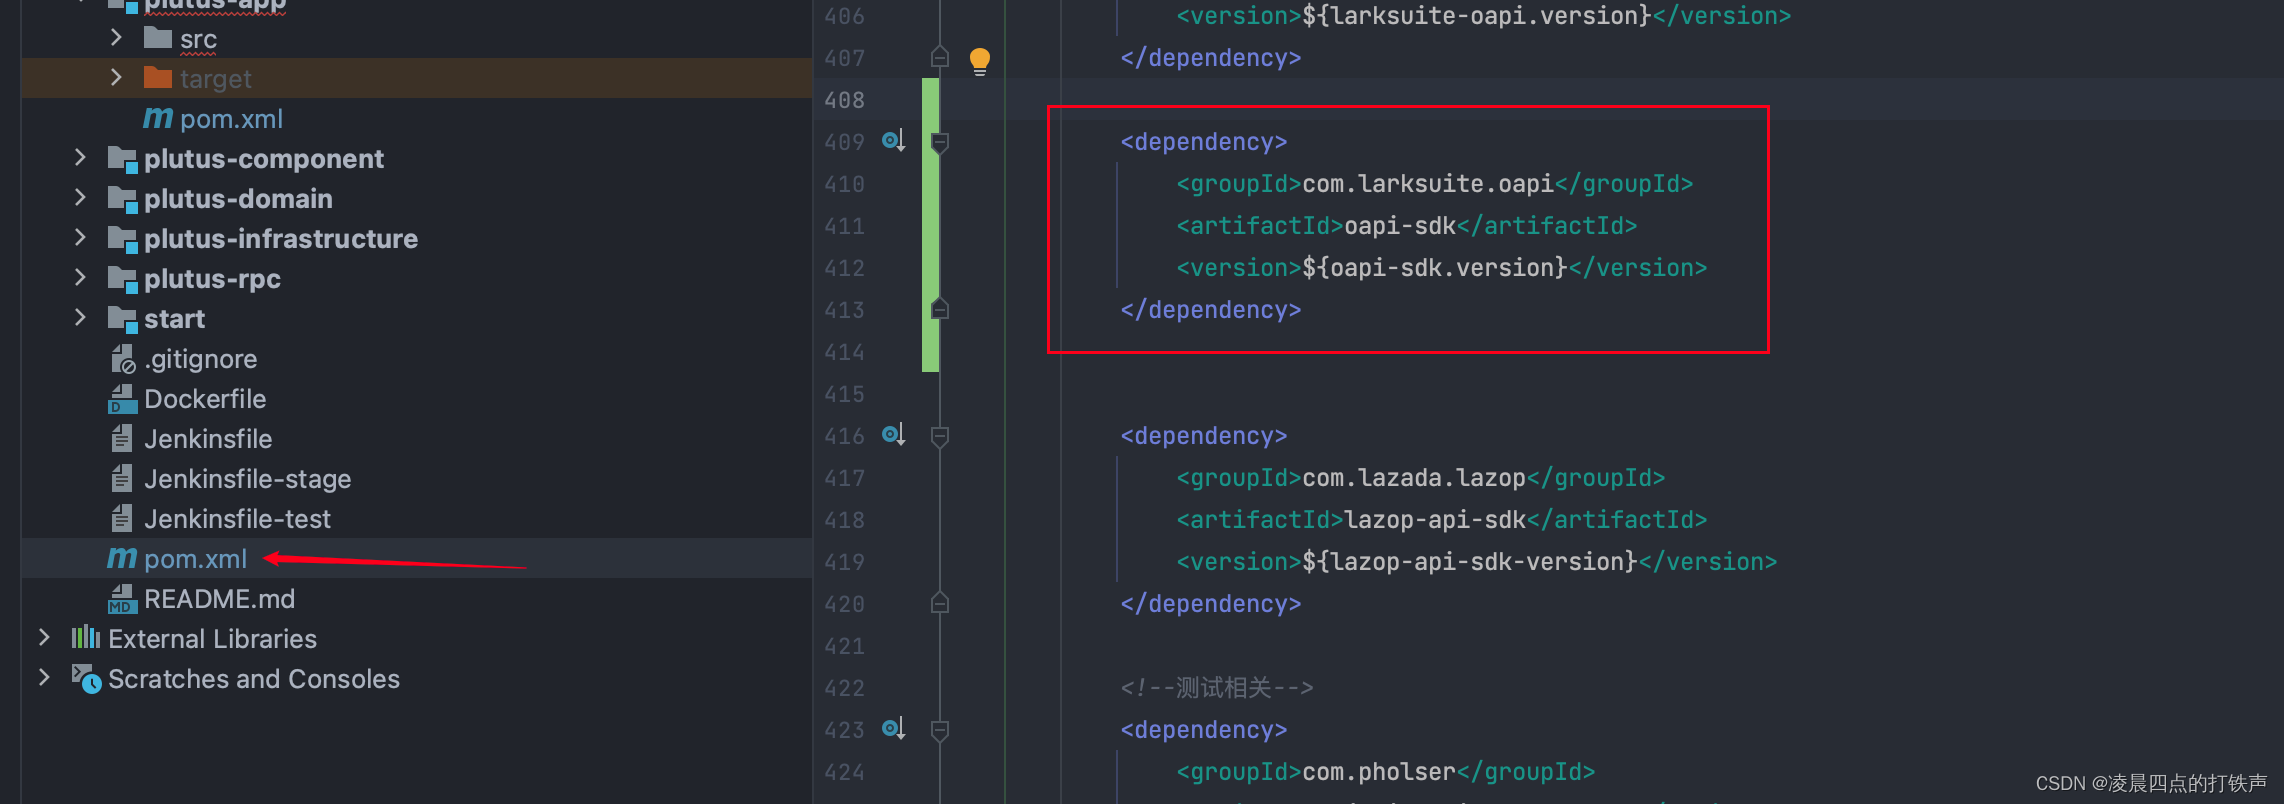Image resolution: width=2284 pixels, height=804 pixels.
Task: Click the gutter marker icon on line 409
Action: click(x=893, y=141)
